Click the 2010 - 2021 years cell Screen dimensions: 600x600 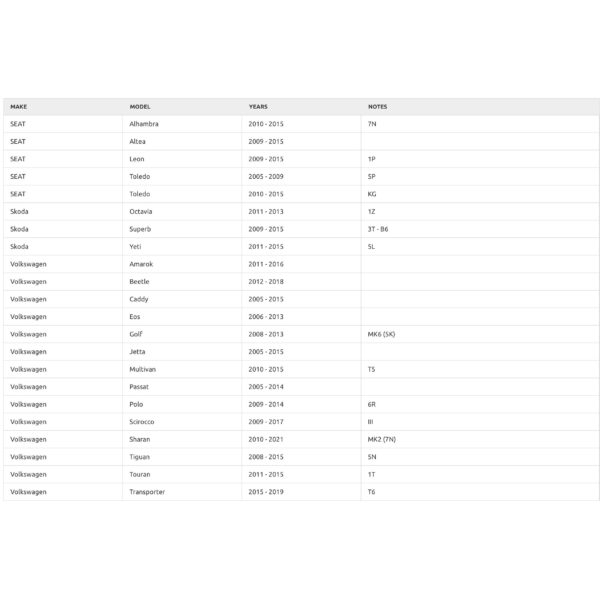(266, 439)
